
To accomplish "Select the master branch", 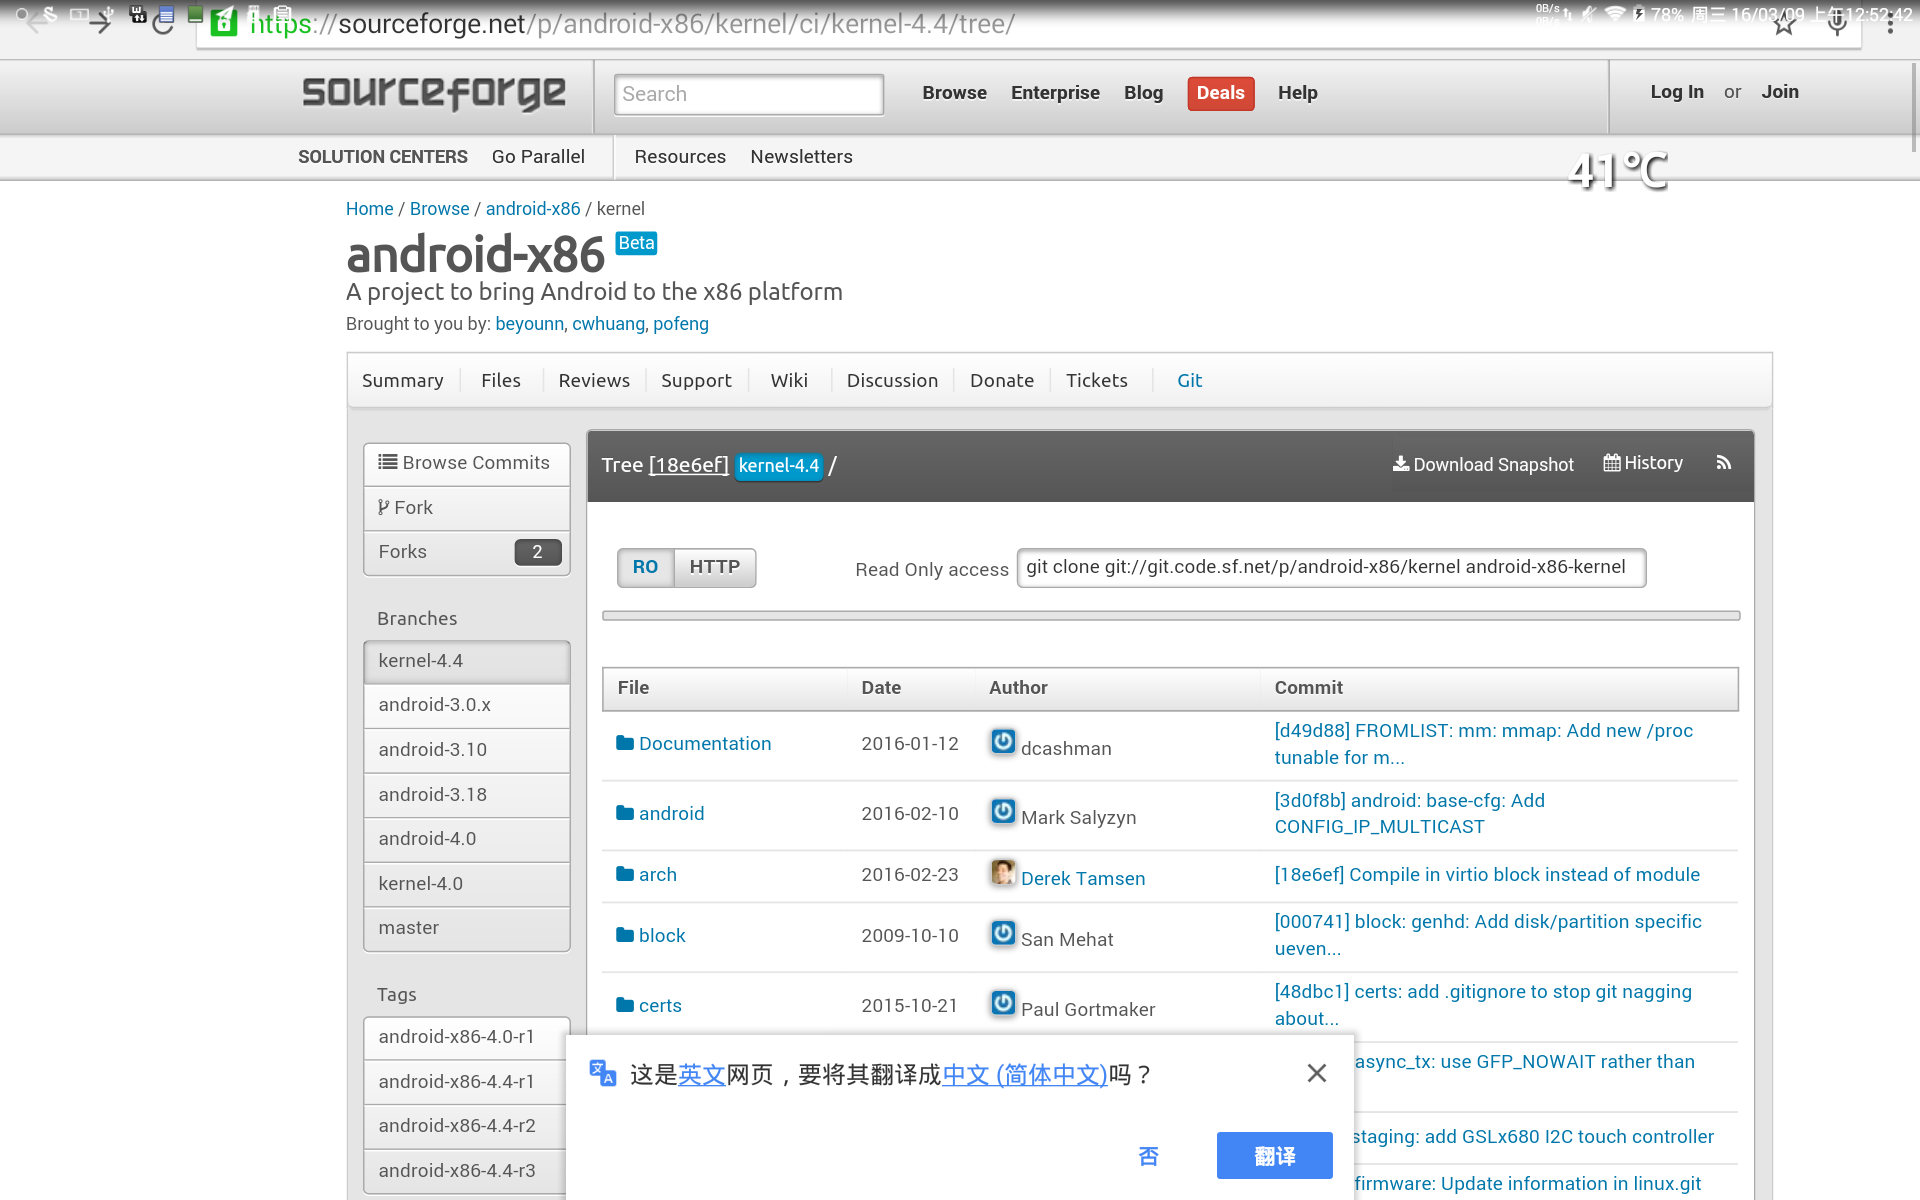I will pos(467,928).
